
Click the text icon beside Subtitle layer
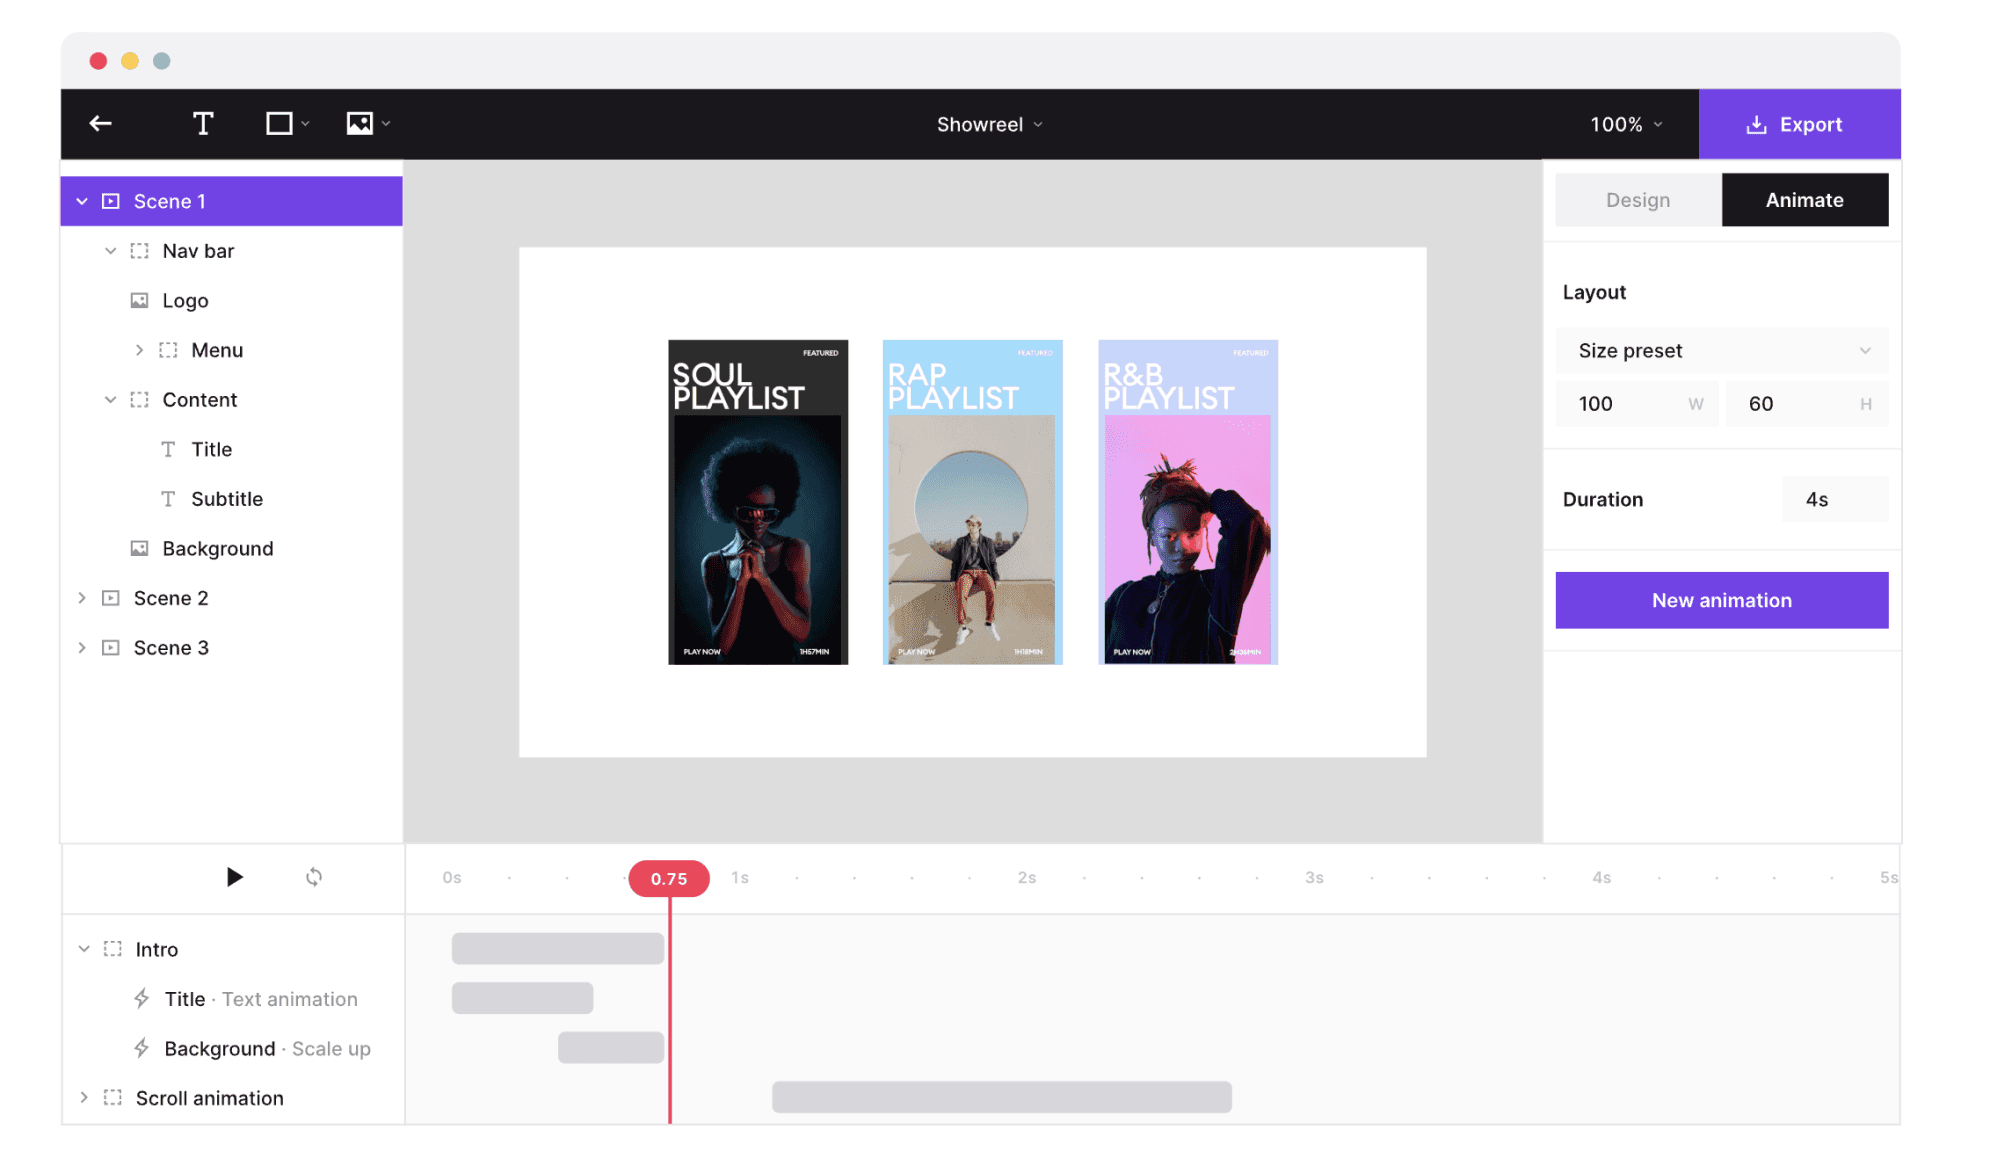168,499
